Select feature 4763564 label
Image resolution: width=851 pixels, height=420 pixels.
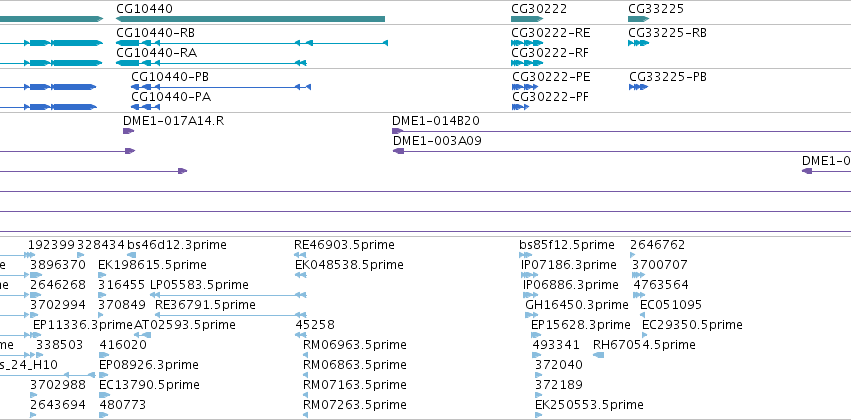click(661, 284)
